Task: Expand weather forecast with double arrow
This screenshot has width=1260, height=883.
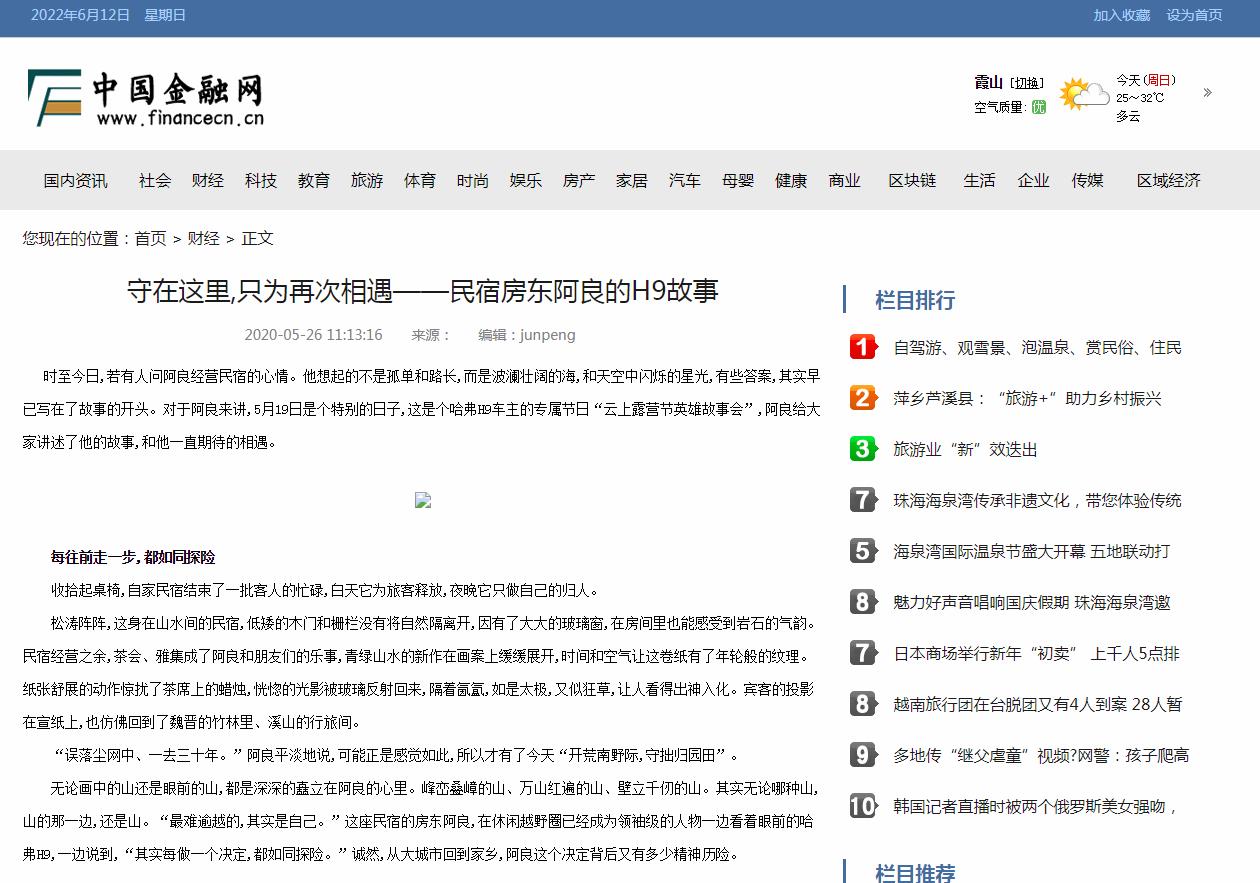Action: 1207,93
